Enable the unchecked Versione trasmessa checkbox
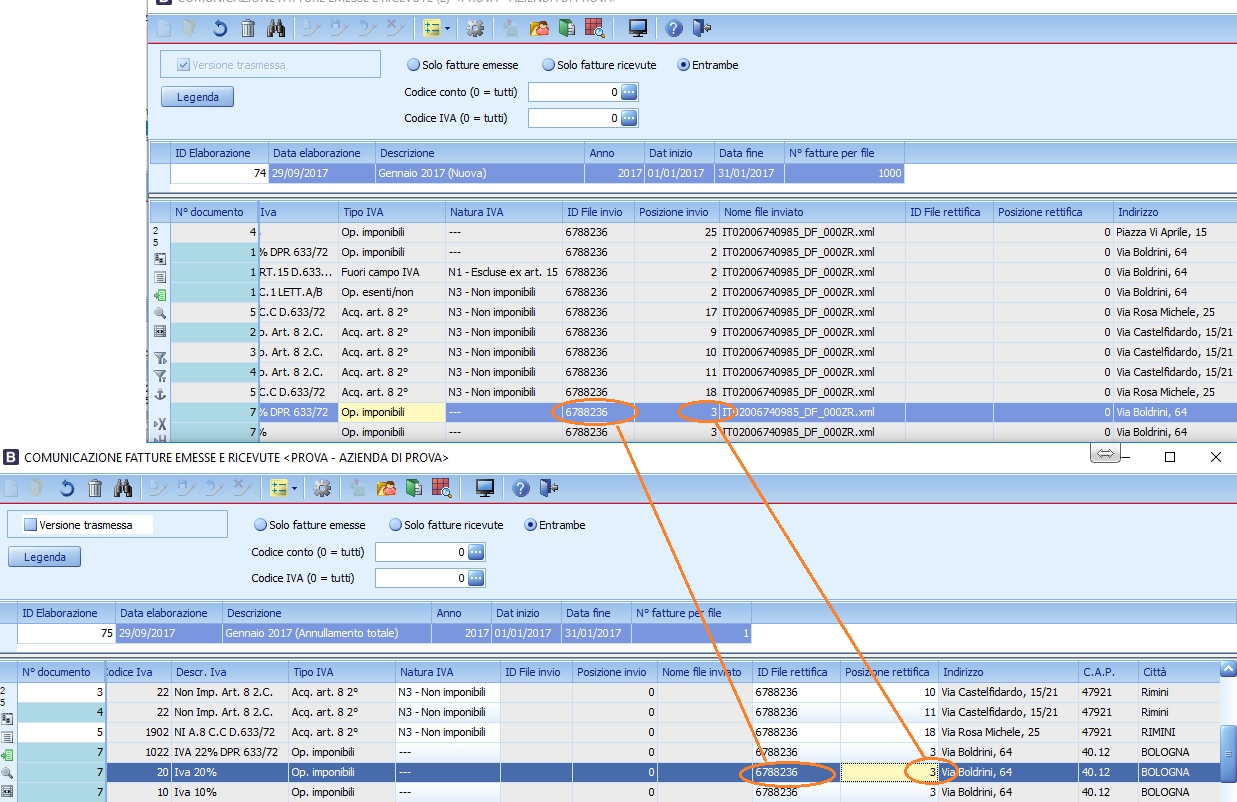The width and height of the screenshot is (1237, 802). (x=30, y=525)
